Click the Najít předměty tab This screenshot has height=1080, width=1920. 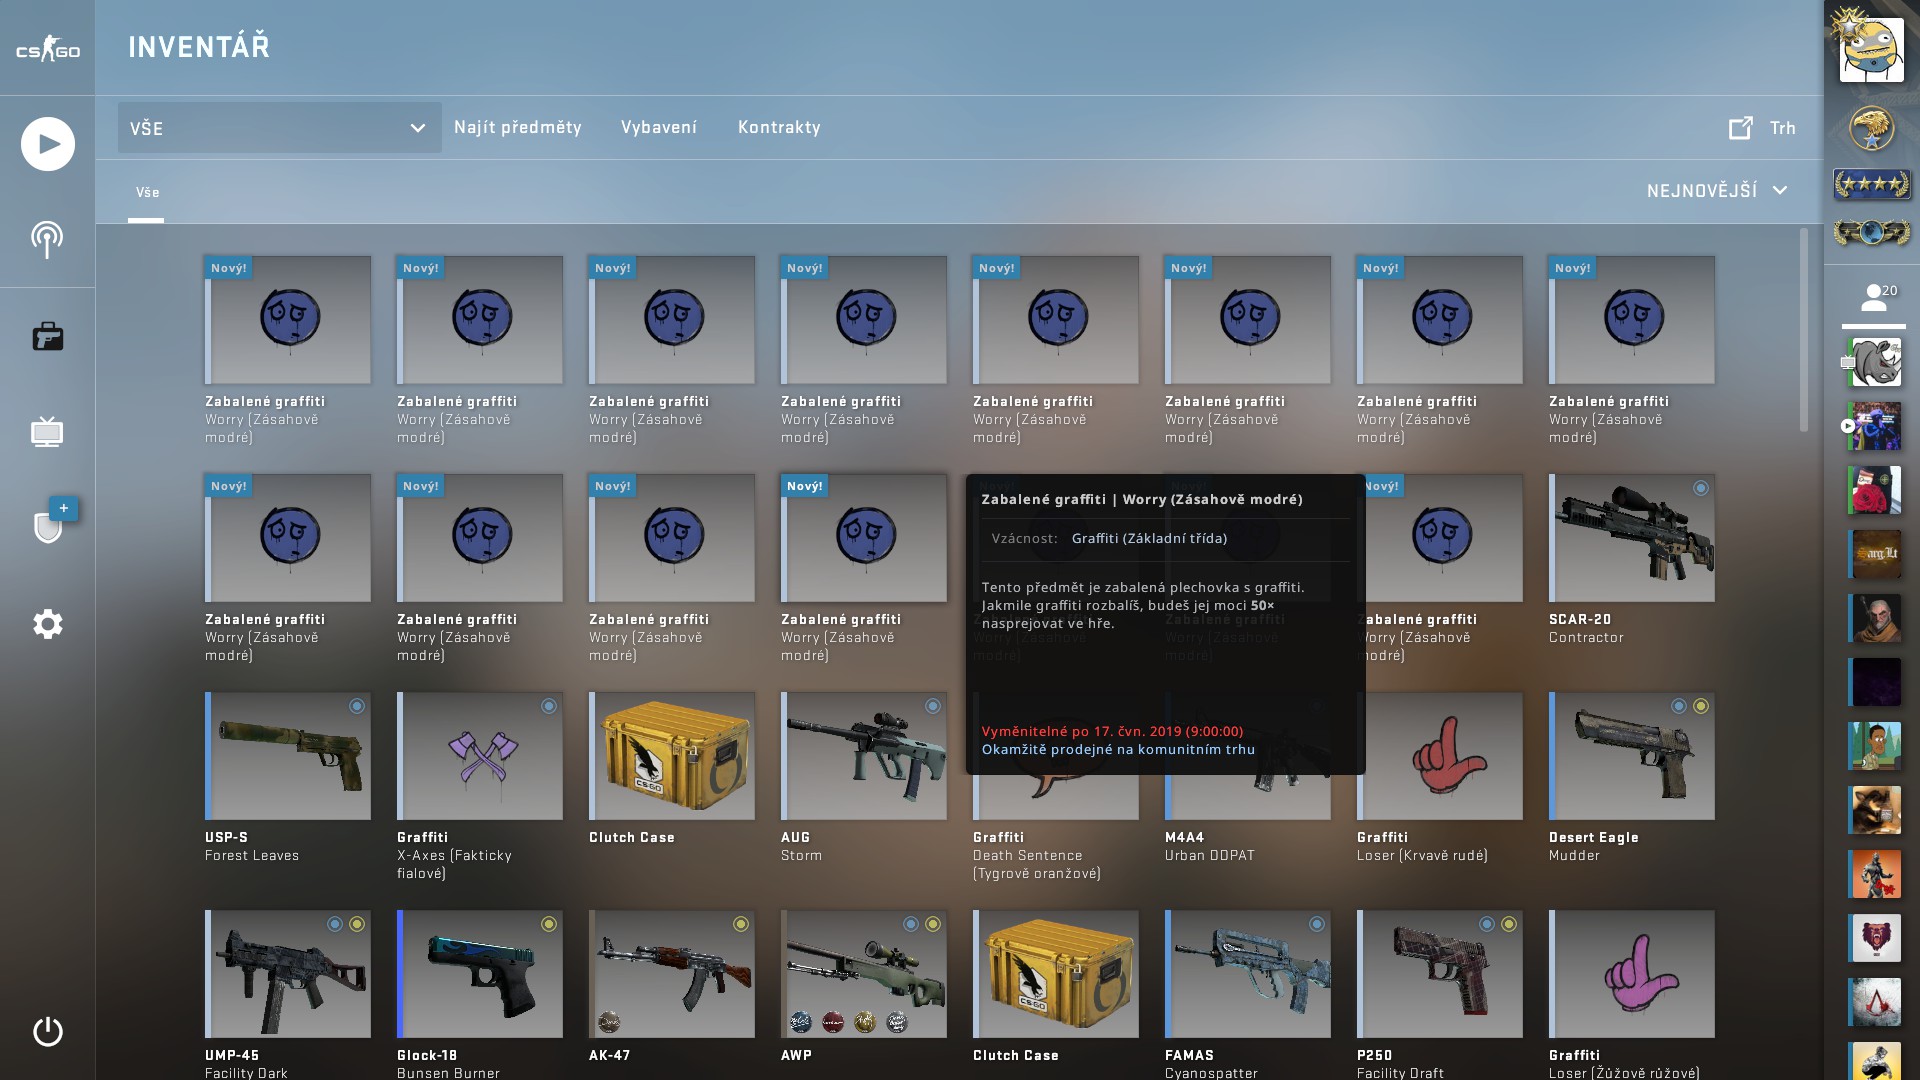pos(517,127)
